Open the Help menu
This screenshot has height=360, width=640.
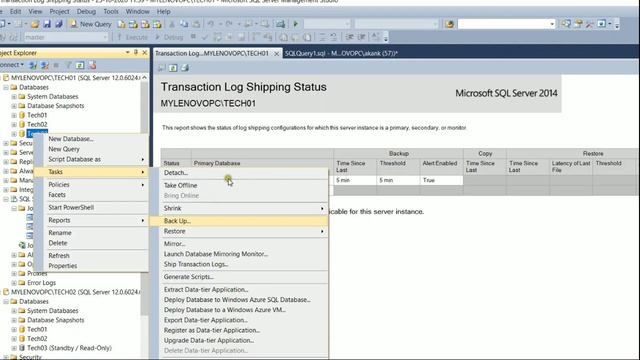(x=164, y=11)
